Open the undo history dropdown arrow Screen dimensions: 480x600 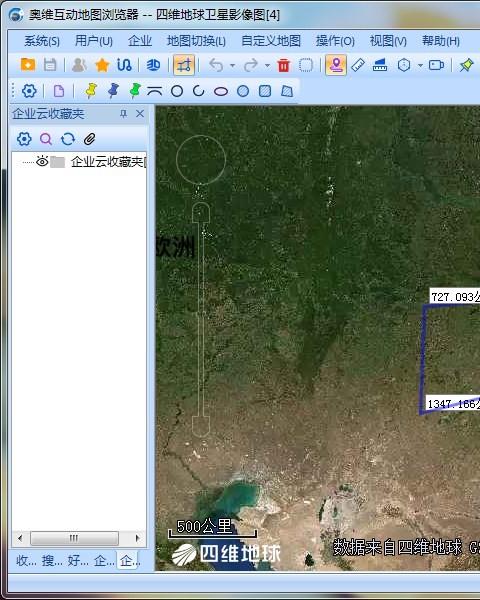click(x=232, y=66)
